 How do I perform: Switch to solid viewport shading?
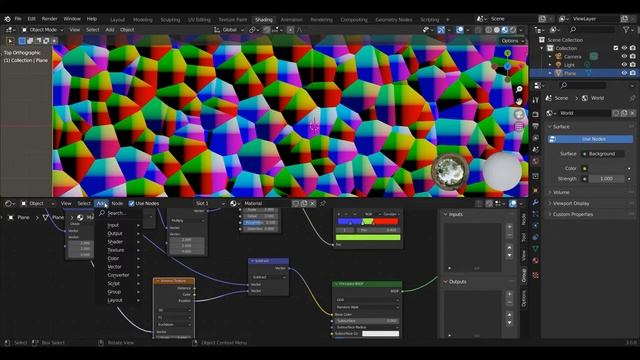pyautogui.click(x=497, y=30)
